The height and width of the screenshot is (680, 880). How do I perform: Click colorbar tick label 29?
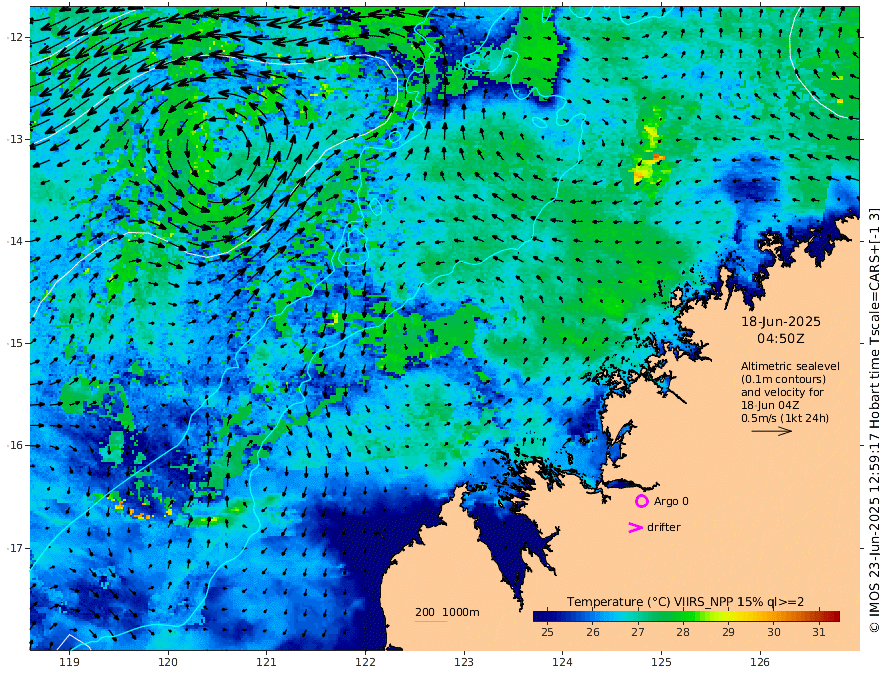tap(728, 632)
